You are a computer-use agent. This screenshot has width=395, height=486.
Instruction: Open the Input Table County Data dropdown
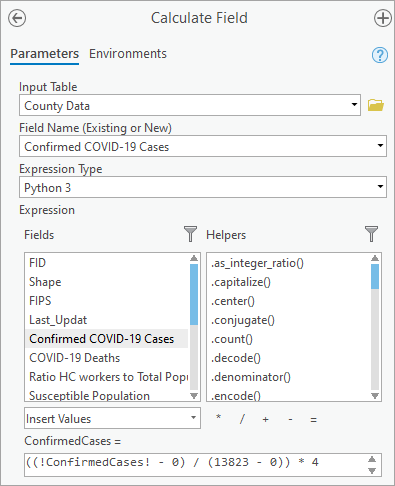point(190,105)
